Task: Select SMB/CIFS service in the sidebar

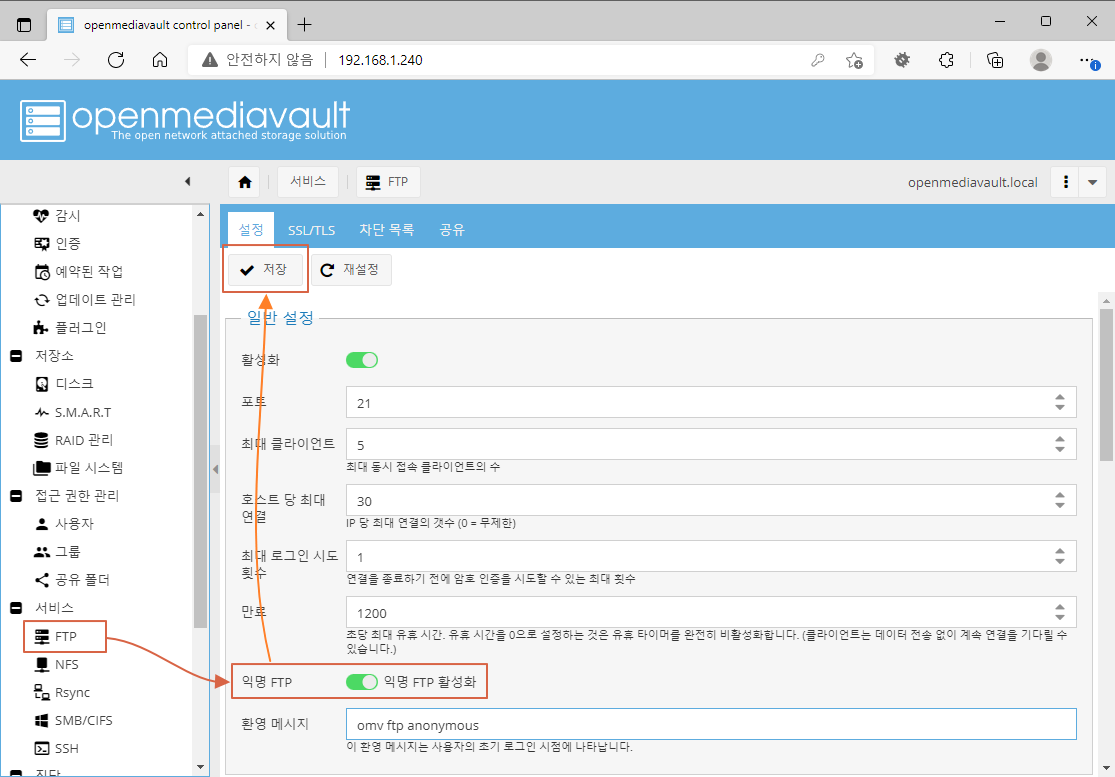Action: [73, 720]
